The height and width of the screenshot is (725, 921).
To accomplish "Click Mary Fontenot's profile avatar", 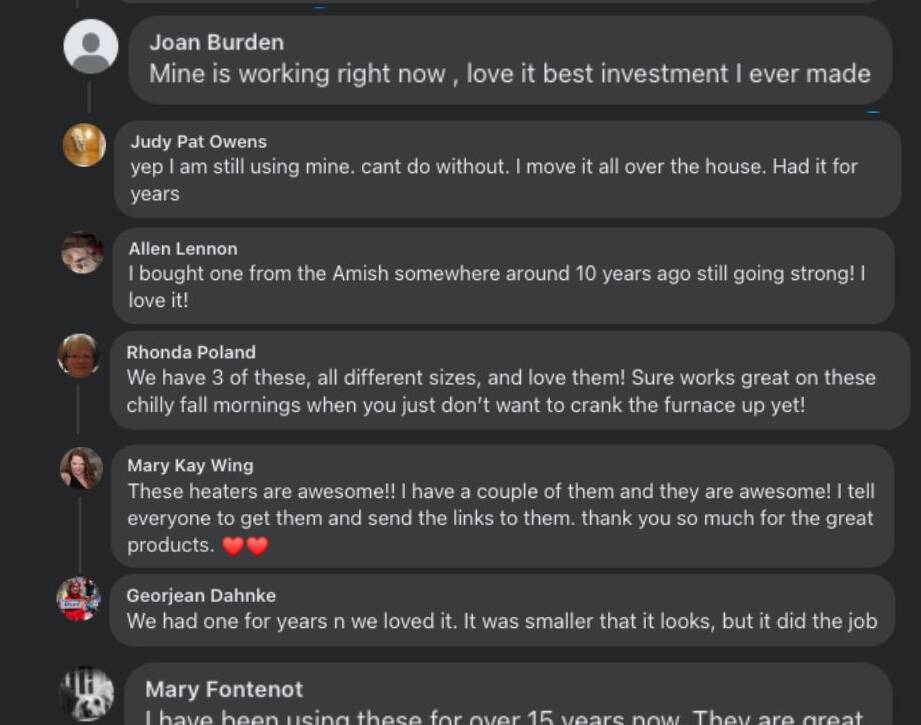I will pos(87,693).
